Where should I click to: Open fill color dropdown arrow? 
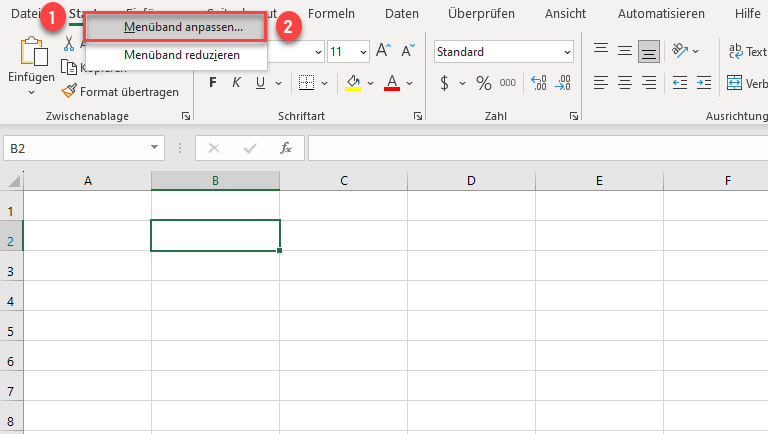[x=370, y=83]
